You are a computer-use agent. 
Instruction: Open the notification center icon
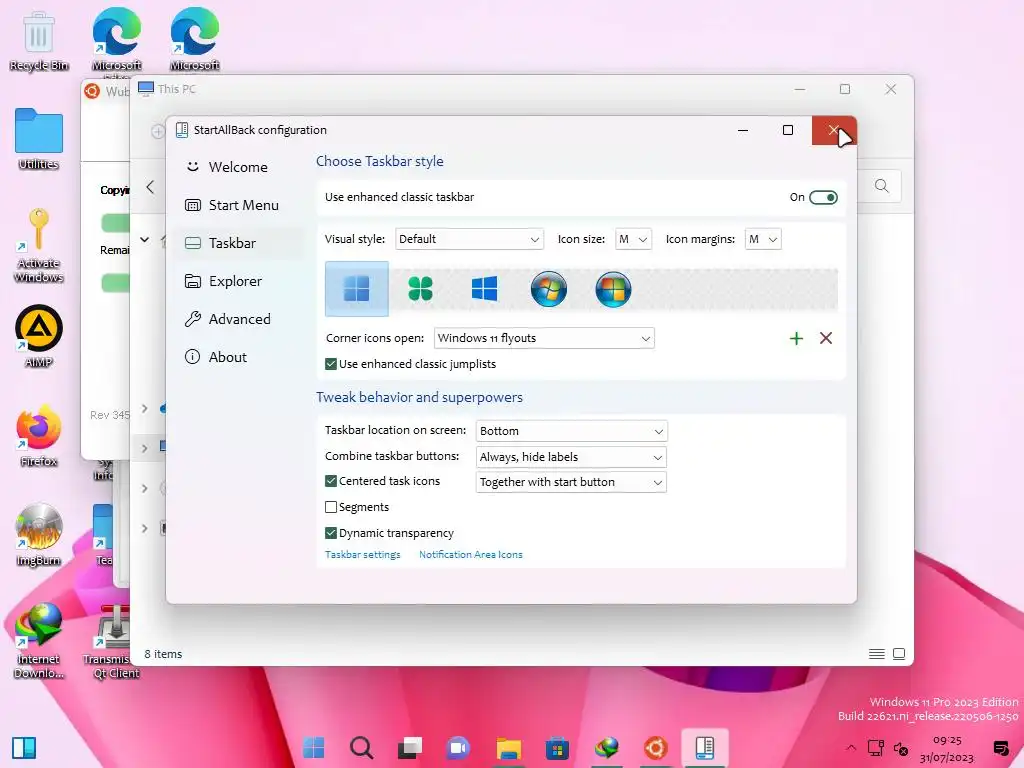pyautogui.click(x=1000, y=748)
